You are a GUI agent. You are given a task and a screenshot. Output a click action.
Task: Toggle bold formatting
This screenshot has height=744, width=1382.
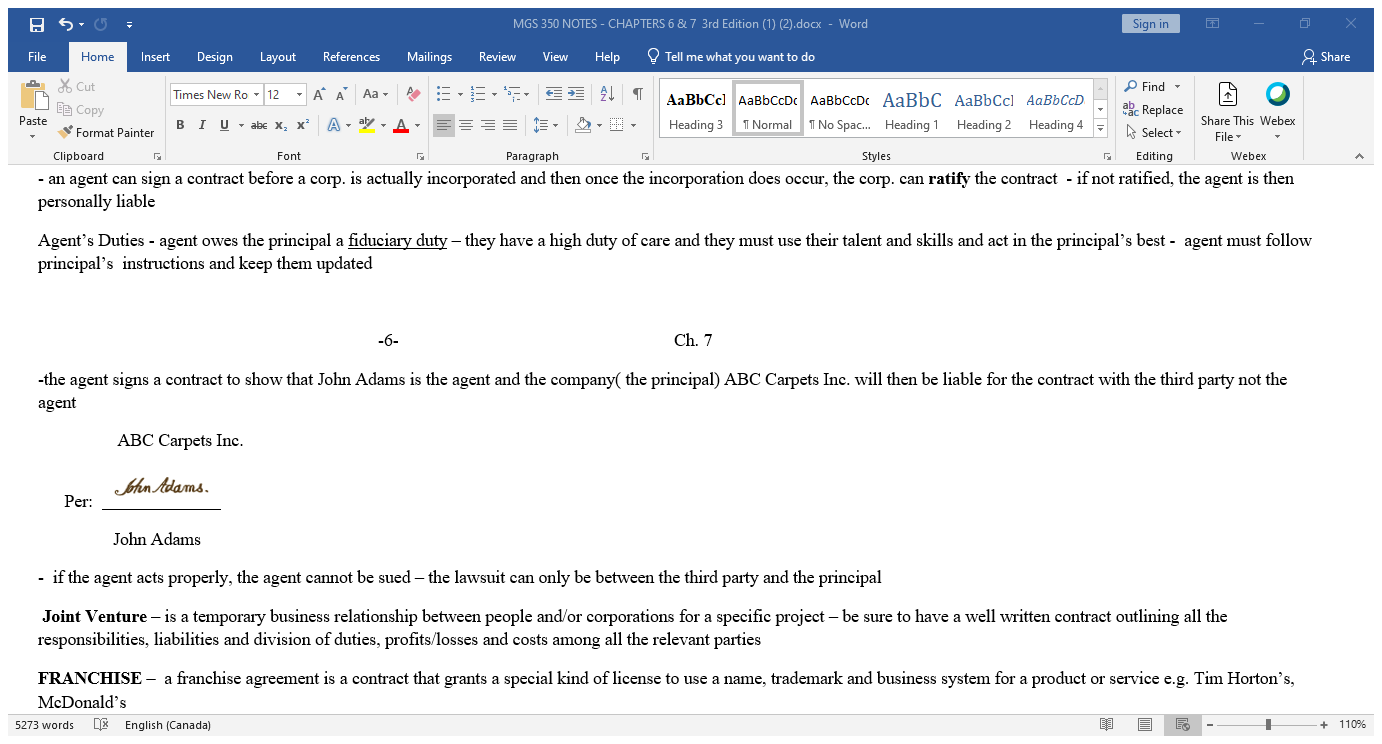pyautogui.click(x=180, y=125)
